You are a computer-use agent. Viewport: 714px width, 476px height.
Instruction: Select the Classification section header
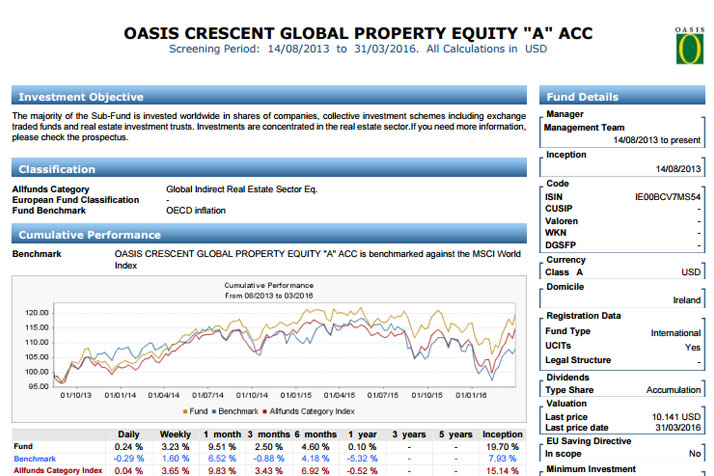pyautogui.click(x=269, y=169)
